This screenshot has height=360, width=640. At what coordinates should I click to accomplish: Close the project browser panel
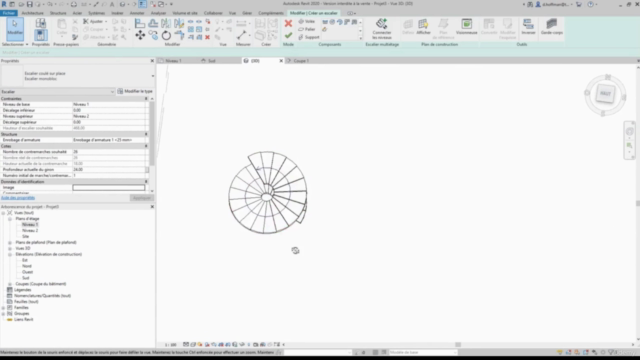(x=152, y=207)
